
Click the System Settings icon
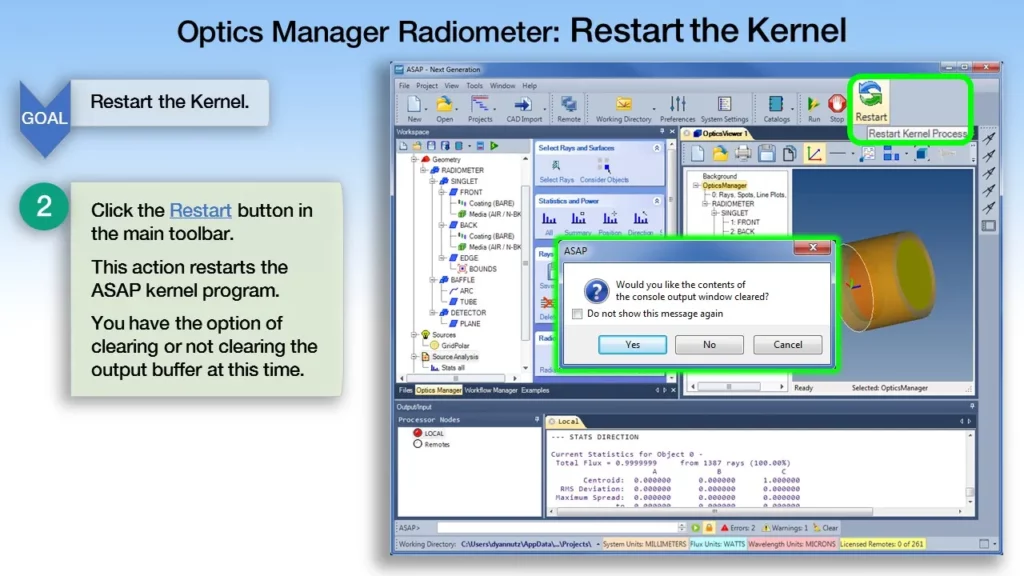(x=724, y=104)
